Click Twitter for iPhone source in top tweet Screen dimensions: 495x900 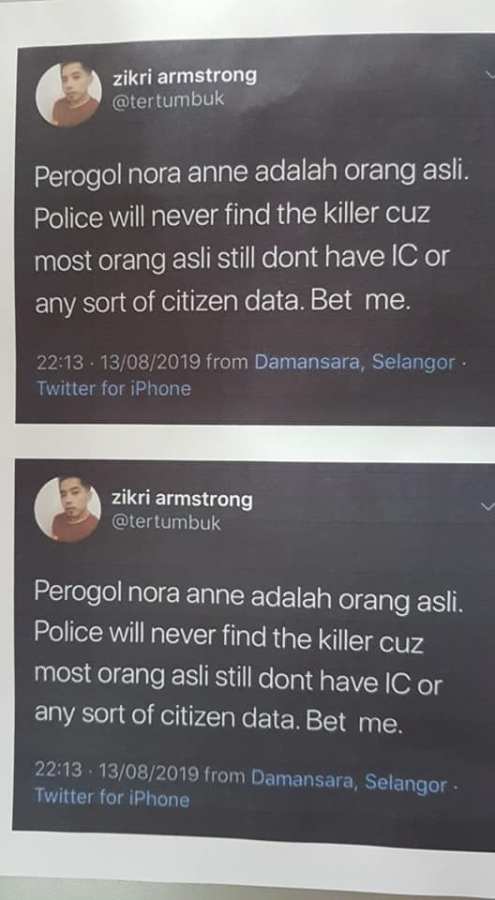[113, 389]
